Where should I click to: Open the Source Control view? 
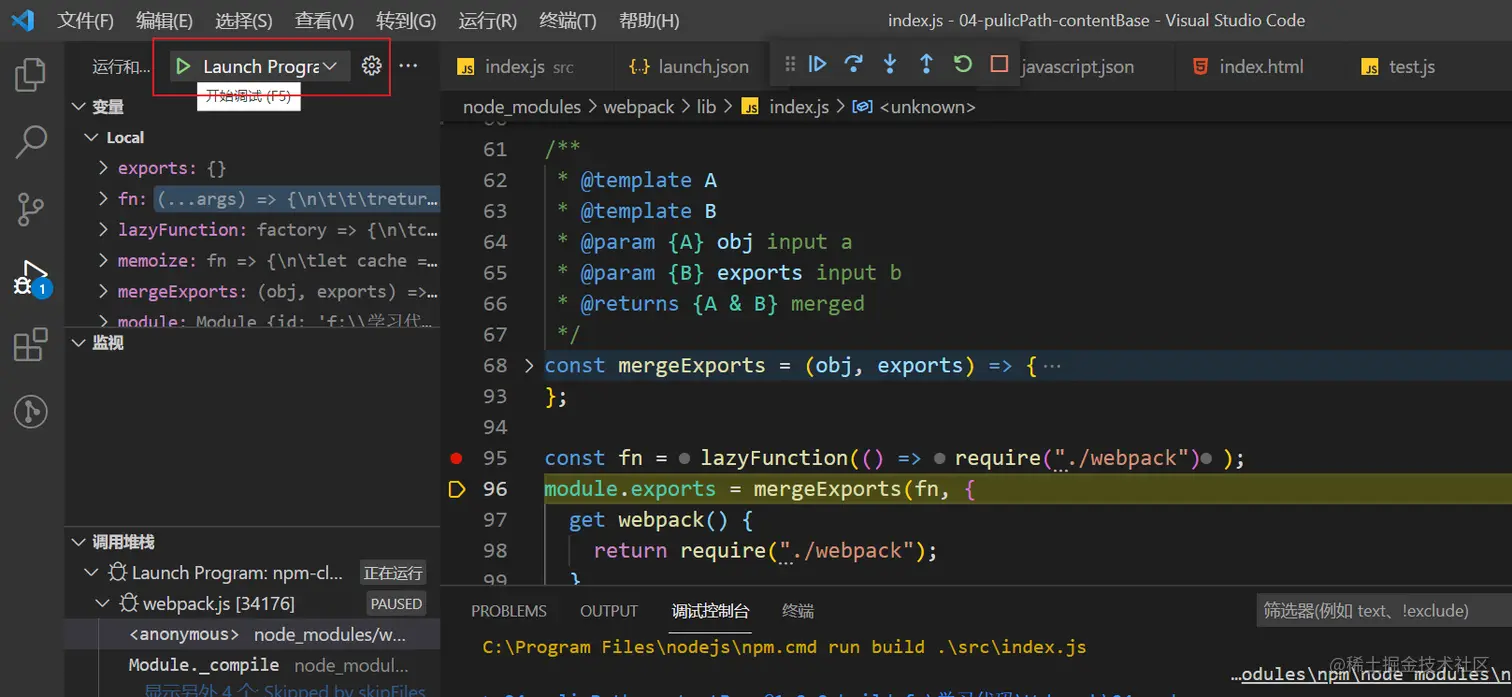point(31,209)
